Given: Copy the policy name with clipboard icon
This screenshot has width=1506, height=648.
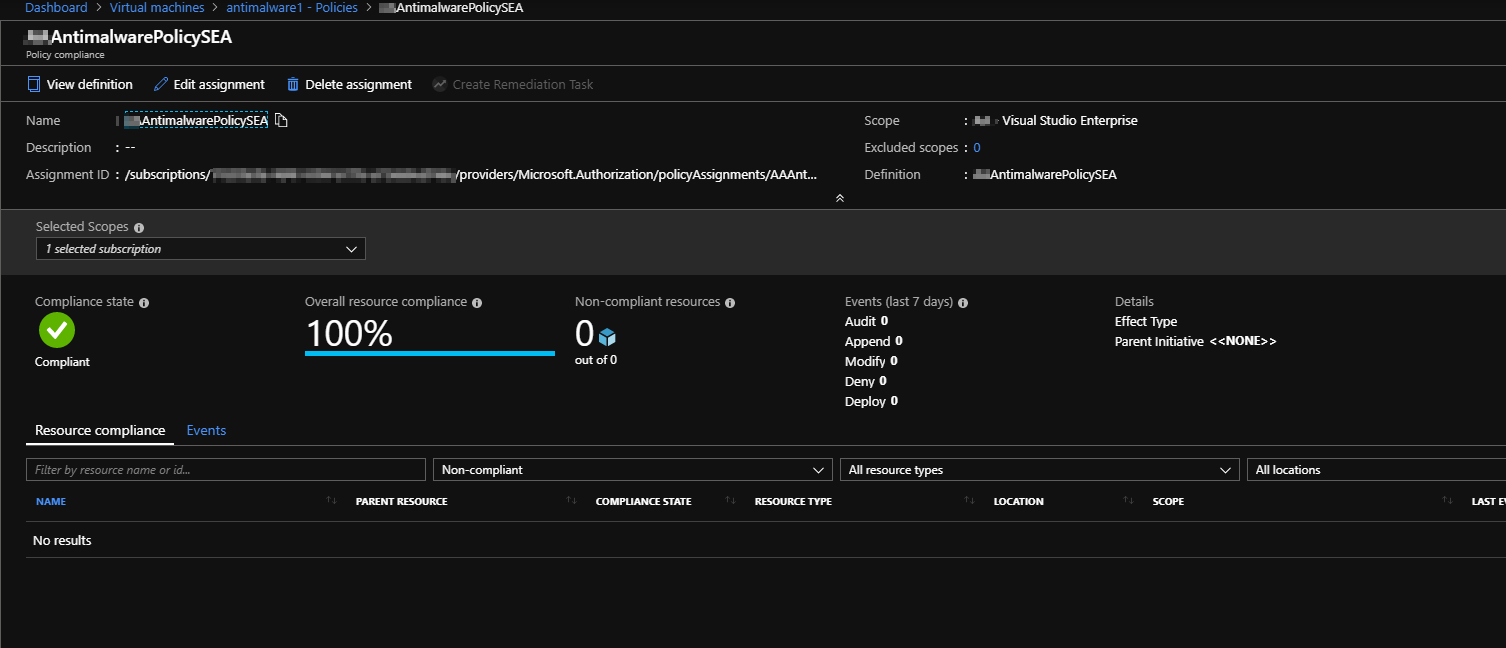Looking at the screenshot, I should (x=281, y=121).
